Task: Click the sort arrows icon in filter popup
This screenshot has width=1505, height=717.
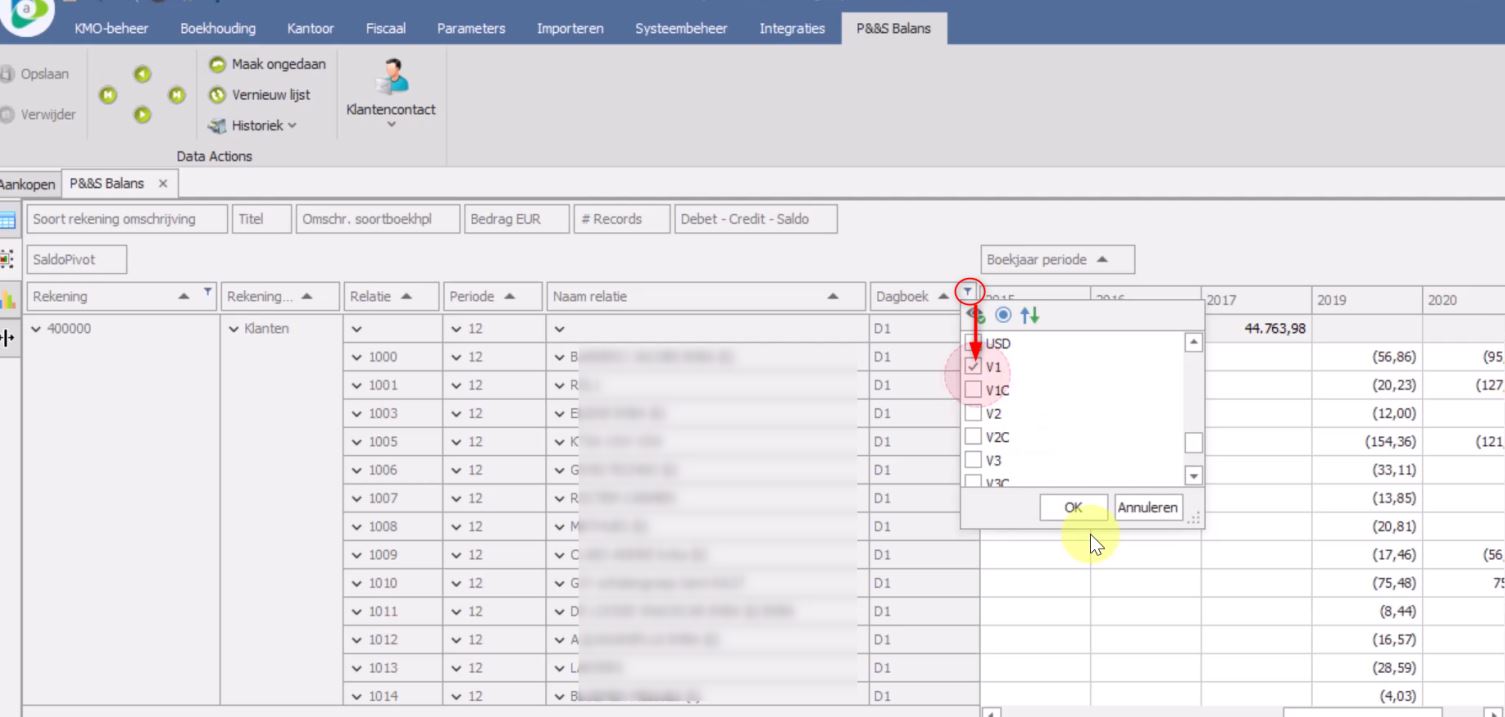Action: (x=1031, y=316)
